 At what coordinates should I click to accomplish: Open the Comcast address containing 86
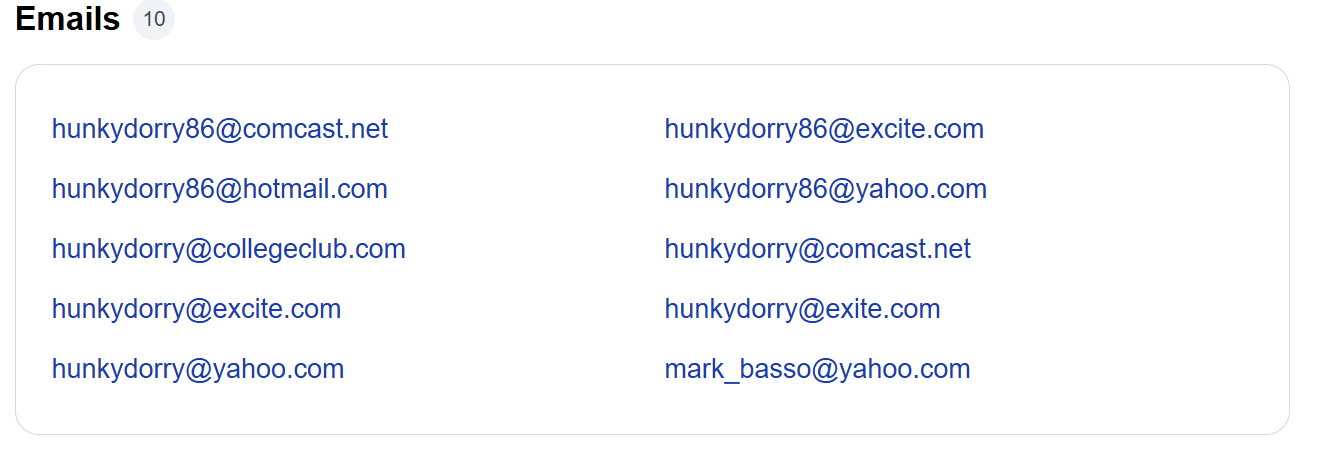[x=220, y=129]
